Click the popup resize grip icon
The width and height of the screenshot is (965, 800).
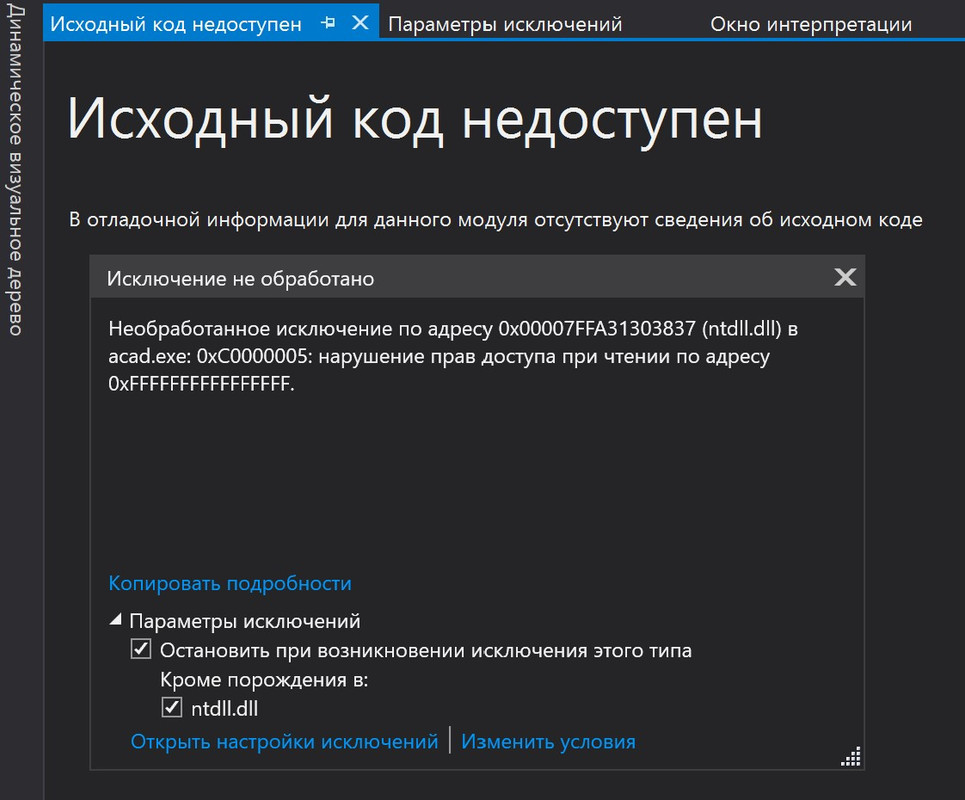point(851,756)
